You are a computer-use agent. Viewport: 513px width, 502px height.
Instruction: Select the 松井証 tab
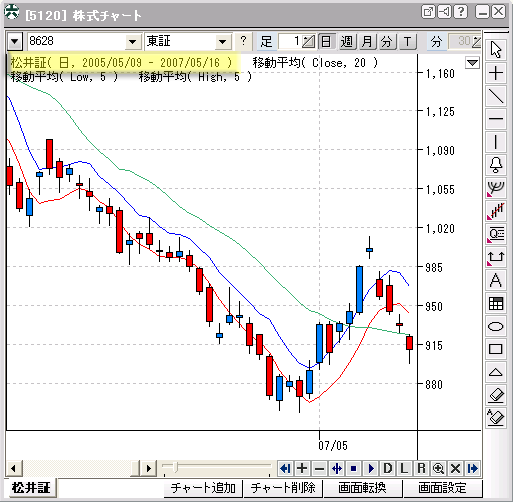(31, 488)
